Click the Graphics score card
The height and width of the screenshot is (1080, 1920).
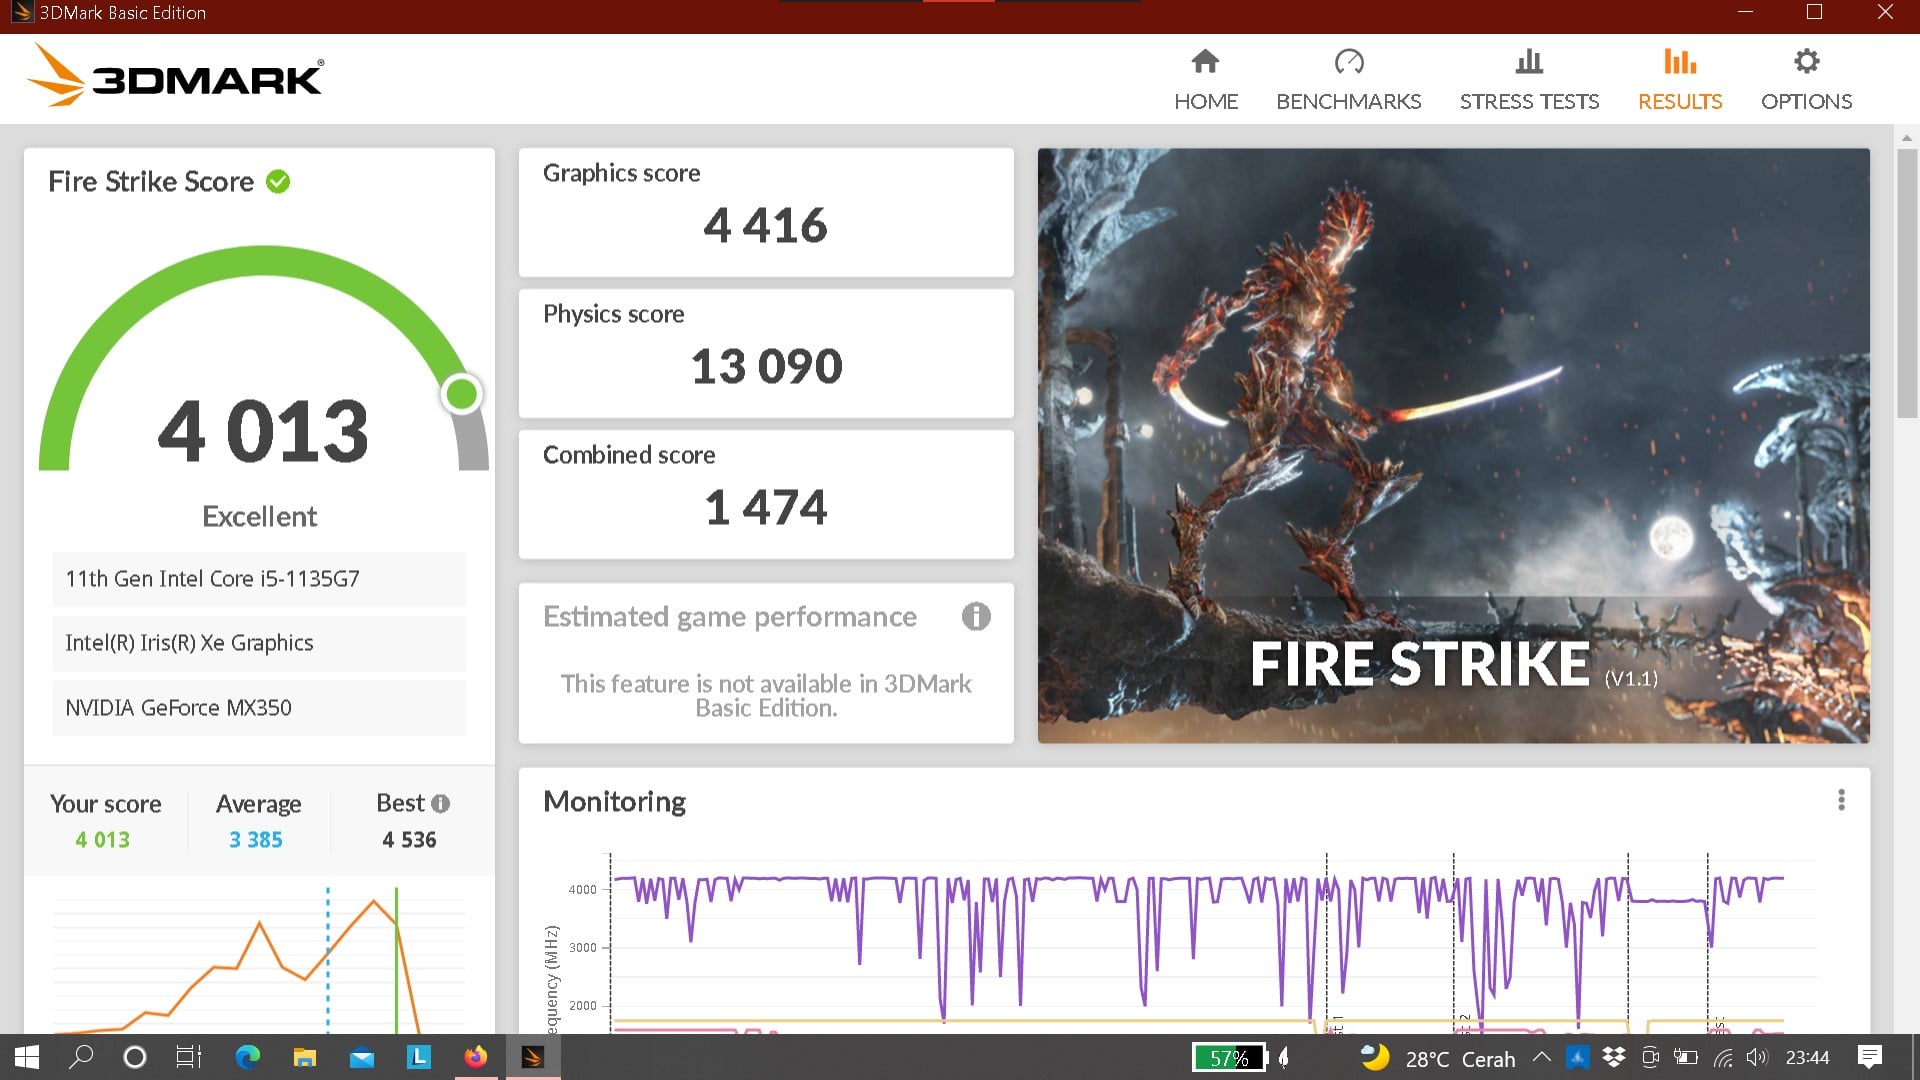[x=766, y=212]
